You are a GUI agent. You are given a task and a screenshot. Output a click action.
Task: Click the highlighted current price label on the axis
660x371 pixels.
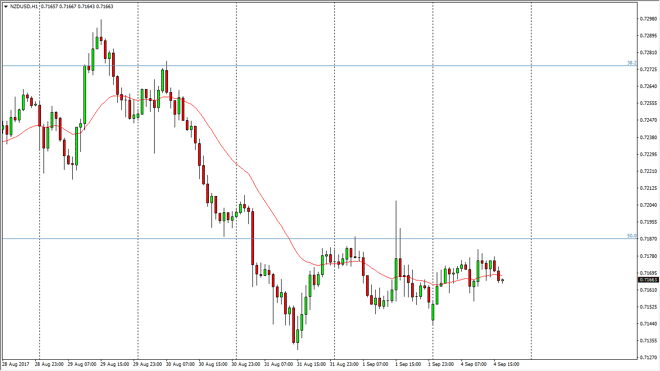click(x=648, y=280)
